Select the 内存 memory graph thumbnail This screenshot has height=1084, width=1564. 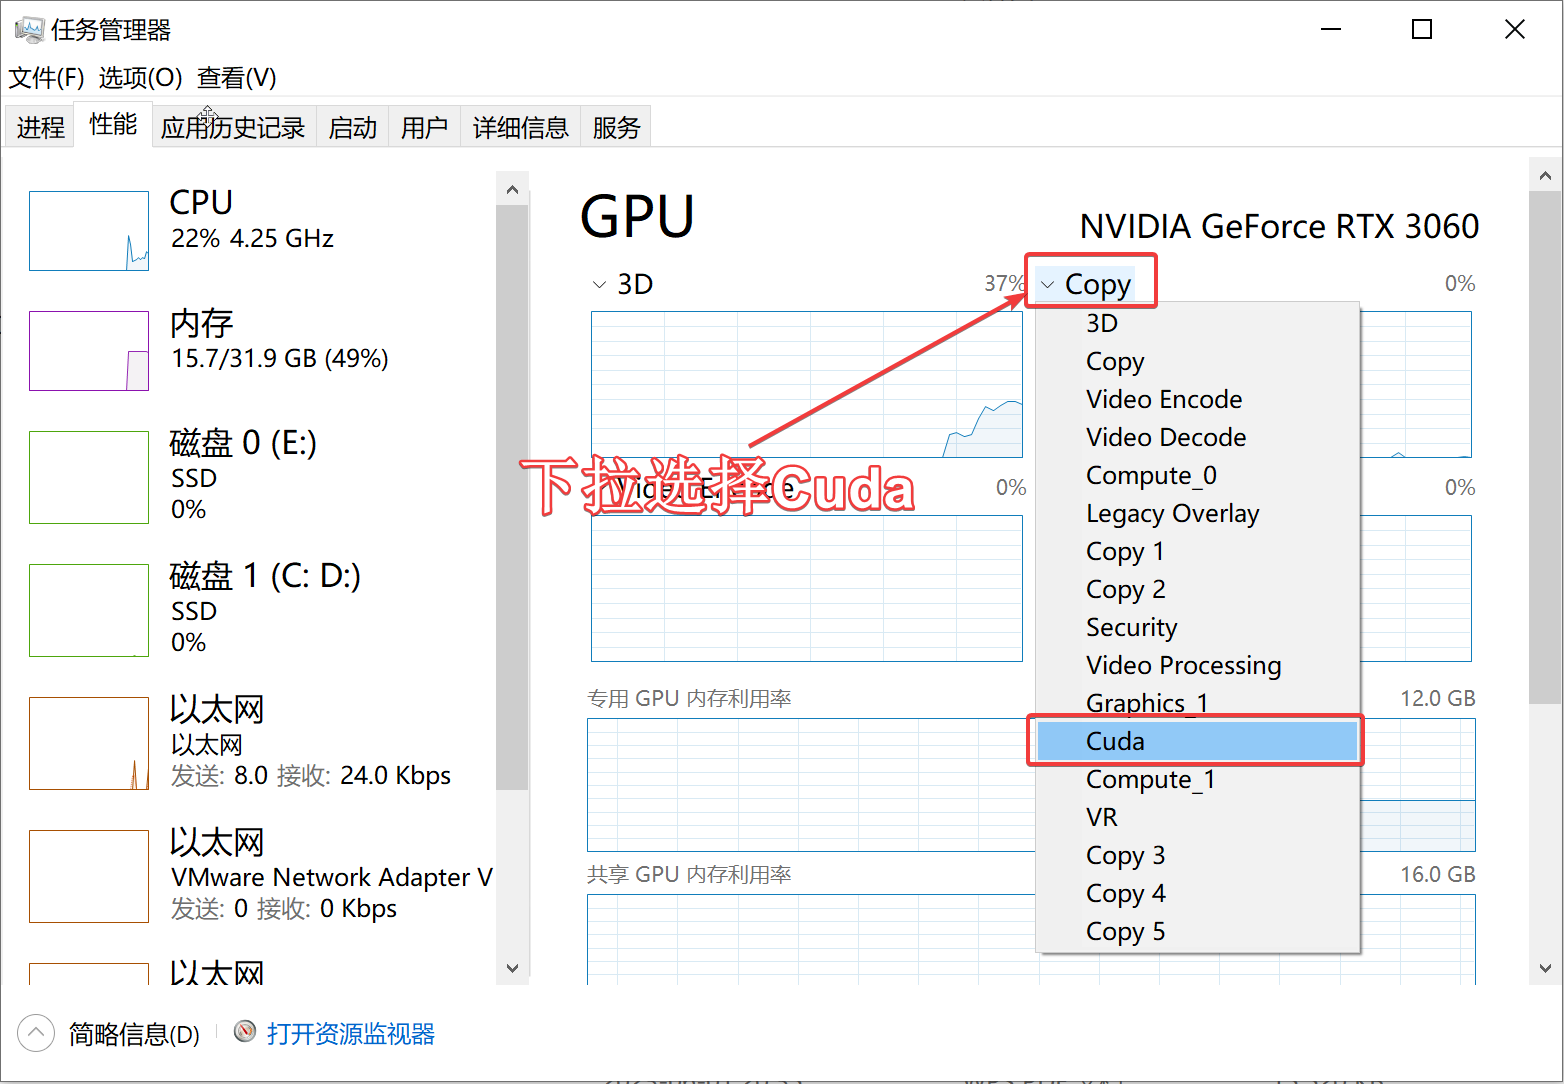(89, 351)
